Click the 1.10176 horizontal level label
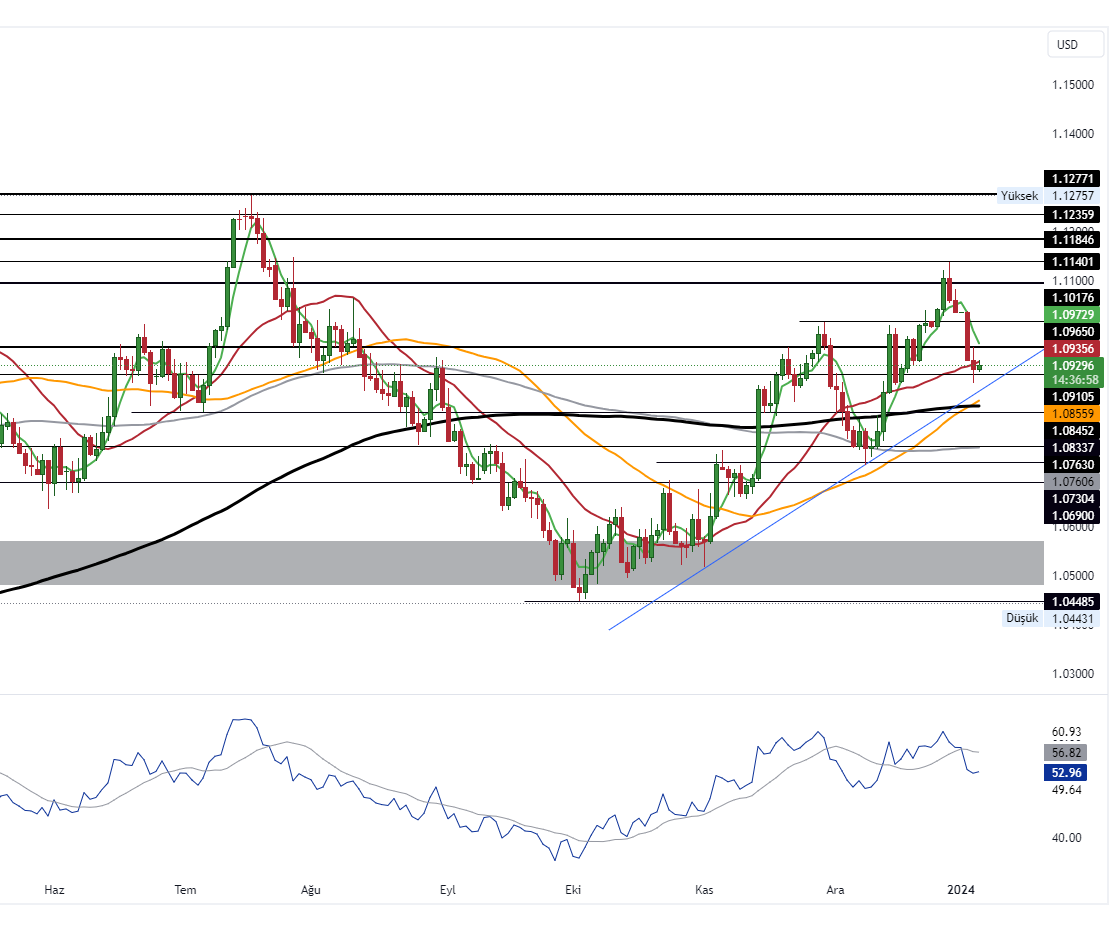Image resolution: width=1118 pixels, height=939 pixels. [1075, 297]
